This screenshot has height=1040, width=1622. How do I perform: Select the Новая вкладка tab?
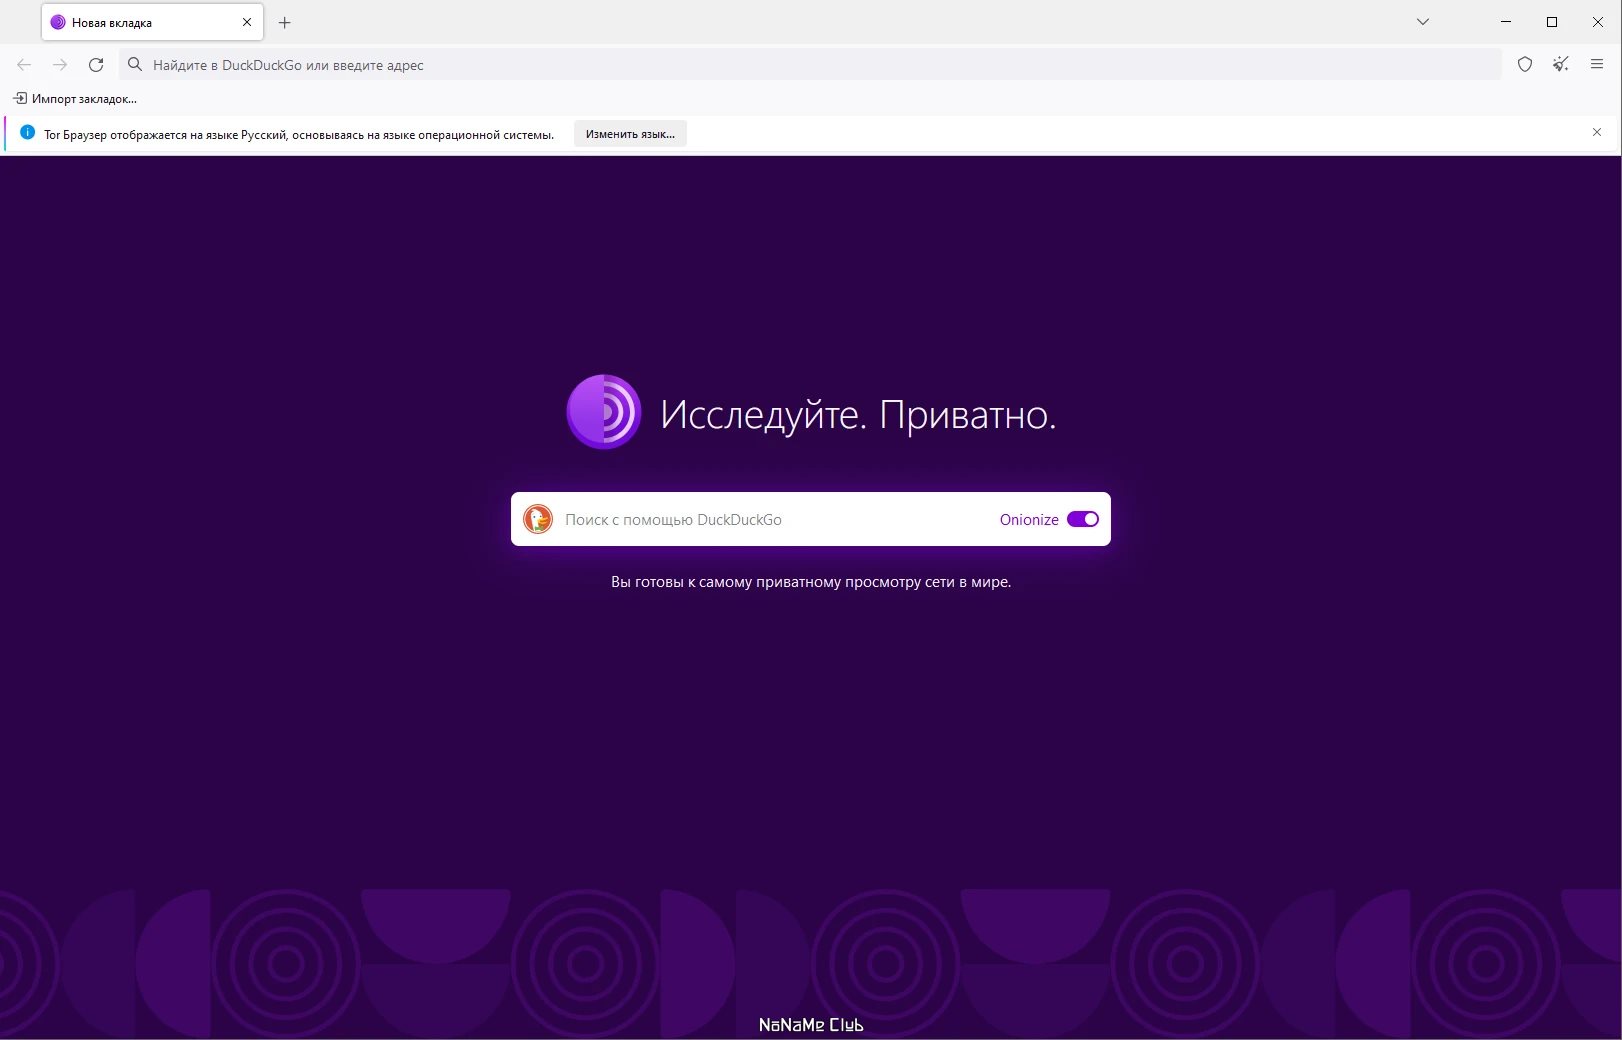tap(152, 22)
